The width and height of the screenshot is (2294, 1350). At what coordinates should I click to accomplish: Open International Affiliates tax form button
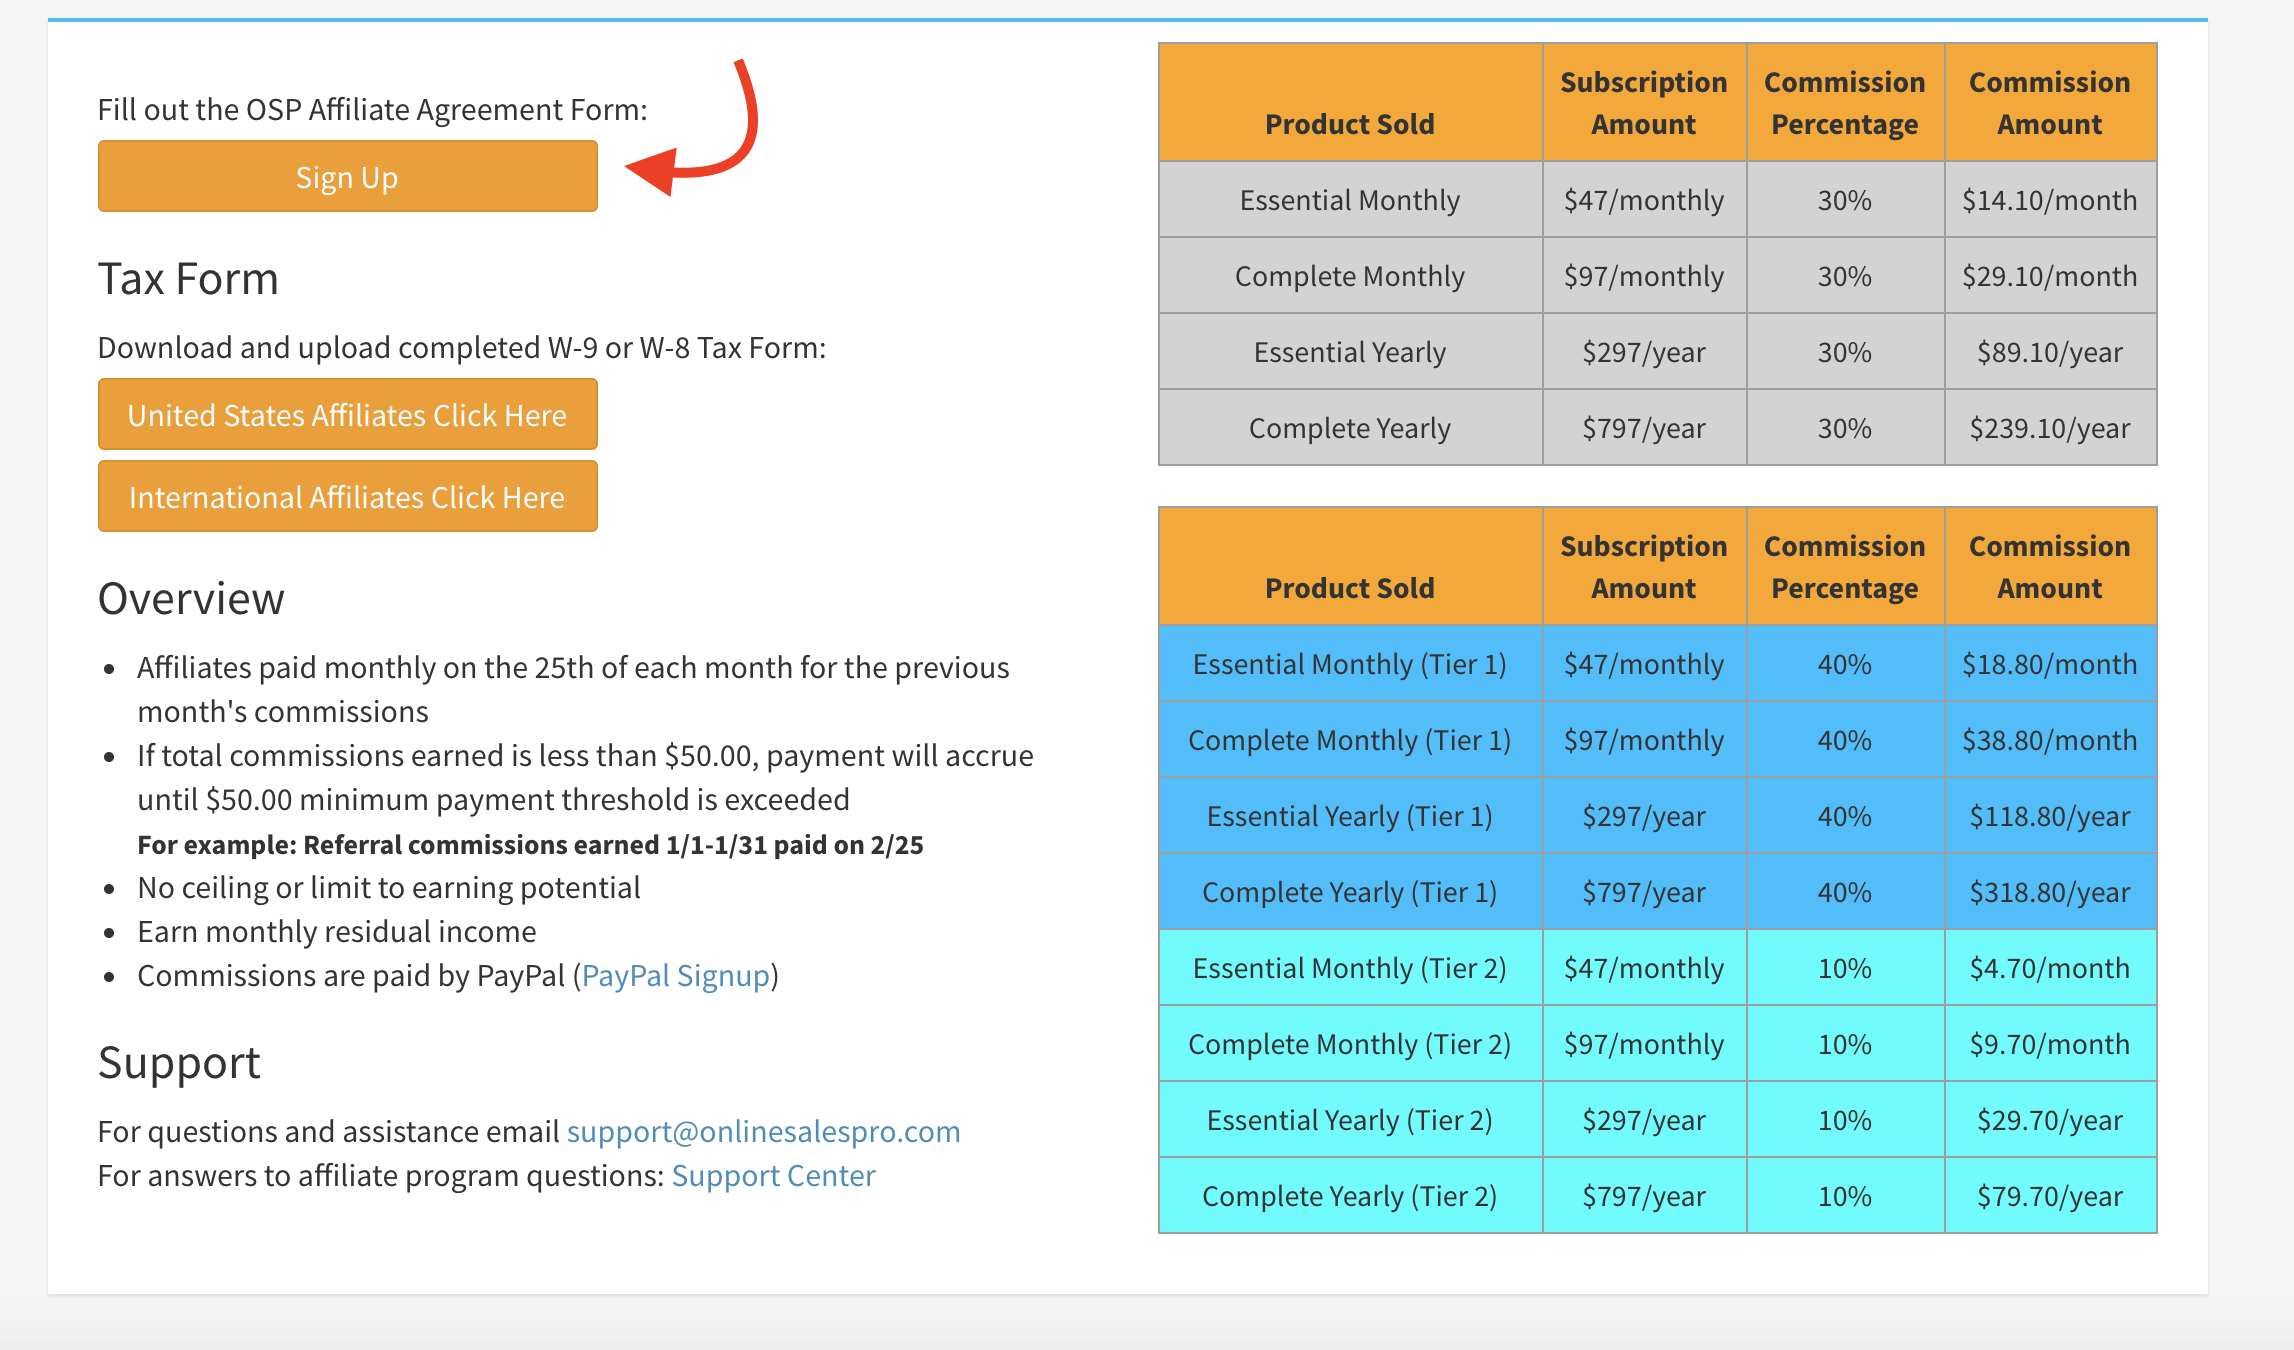(347, 496)
